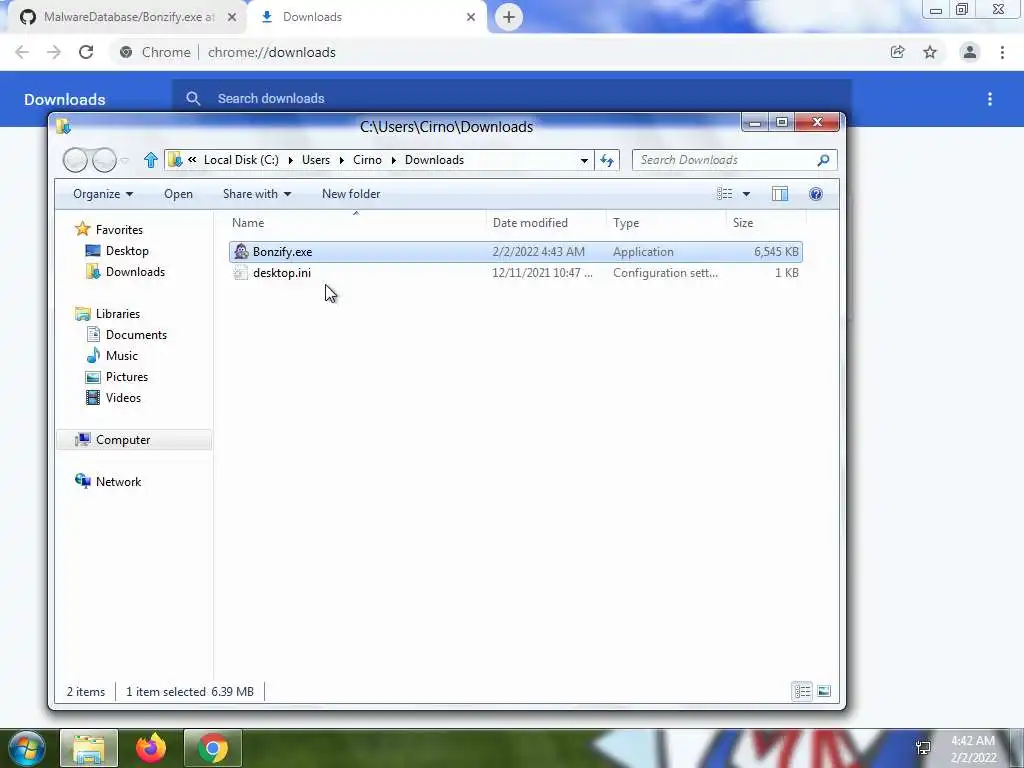Viewport: 1024px width, 768px height.
Task: Open Downloads in the Favorites list
Action: click(135, 272)
